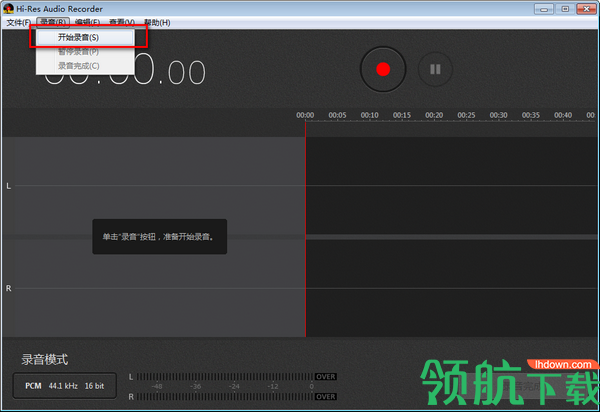This screenshot has height=412, width=600.
Task: Click the 00:35 timeline marker
Action: 531,115
